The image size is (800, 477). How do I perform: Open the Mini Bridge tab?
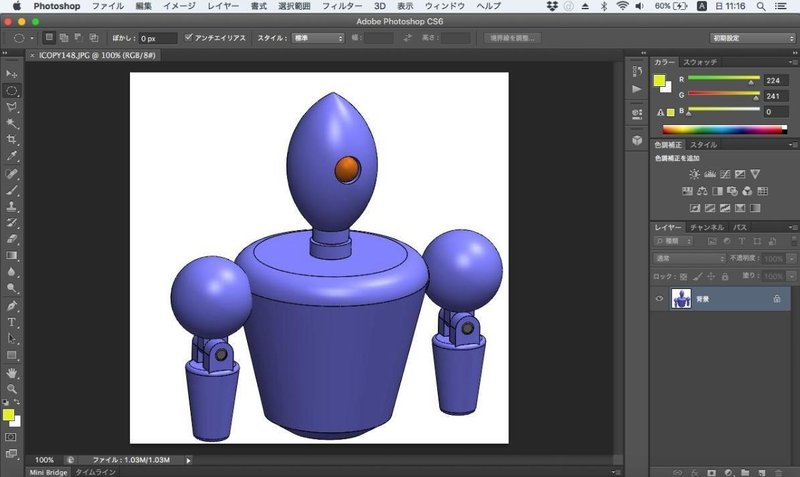(x=48, y=472)
